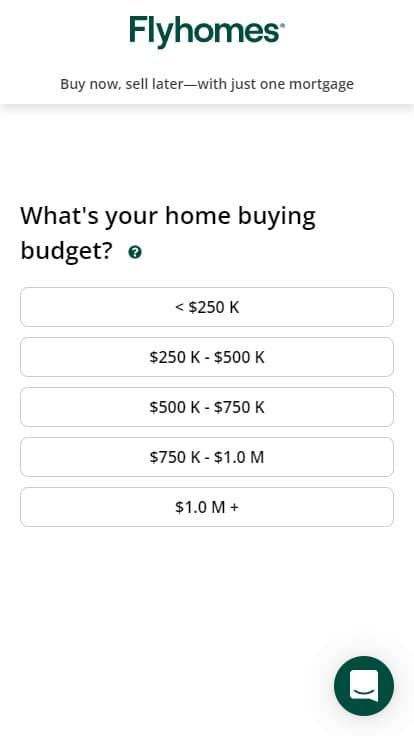Click the question mark help icon
Image resolution: width=414 pixels, height=736 pixels.
[135, 253]
